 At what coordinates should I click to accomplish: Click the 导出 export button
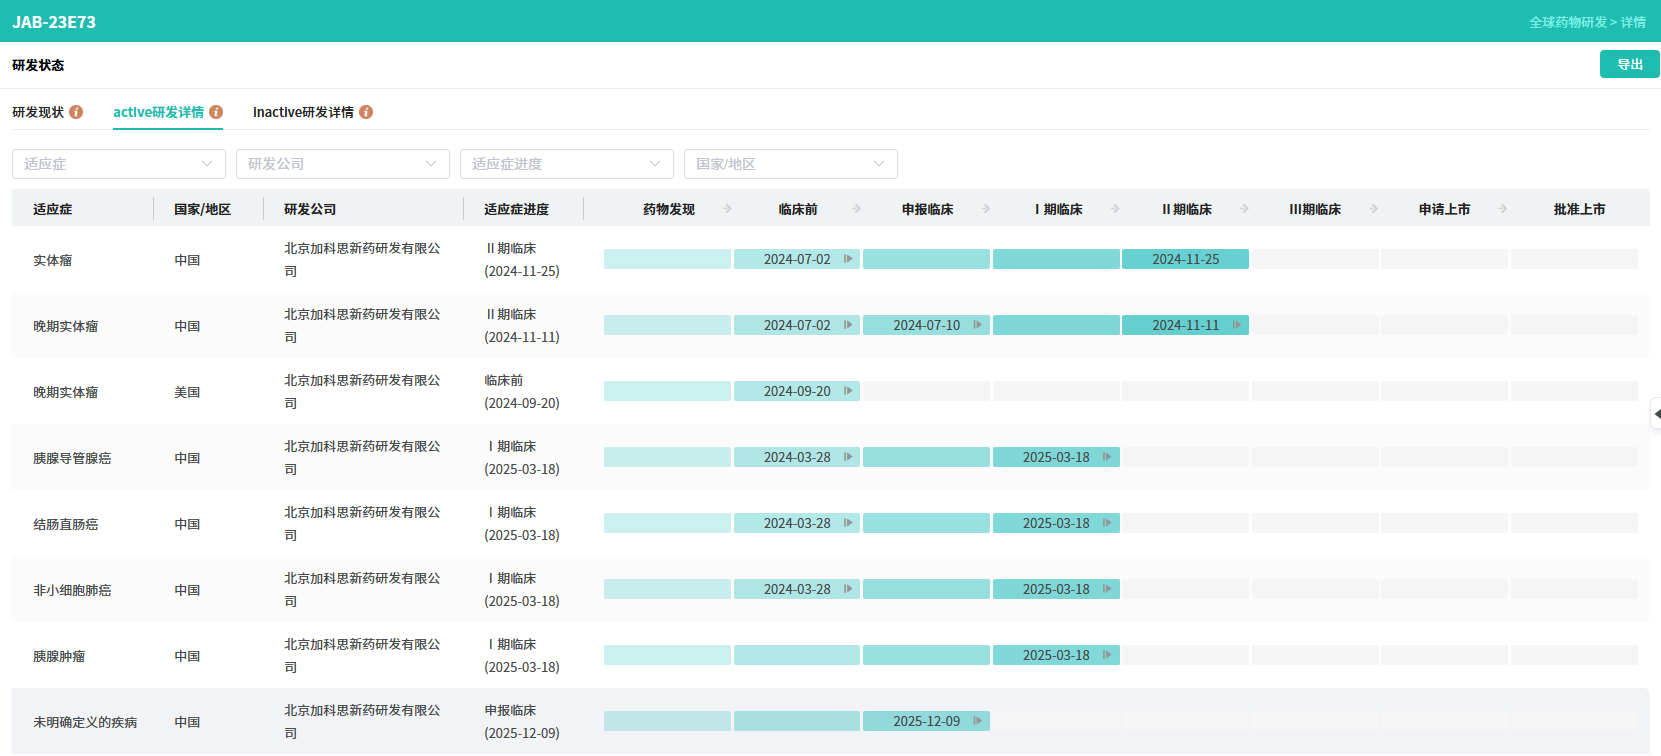point(1629,64)
